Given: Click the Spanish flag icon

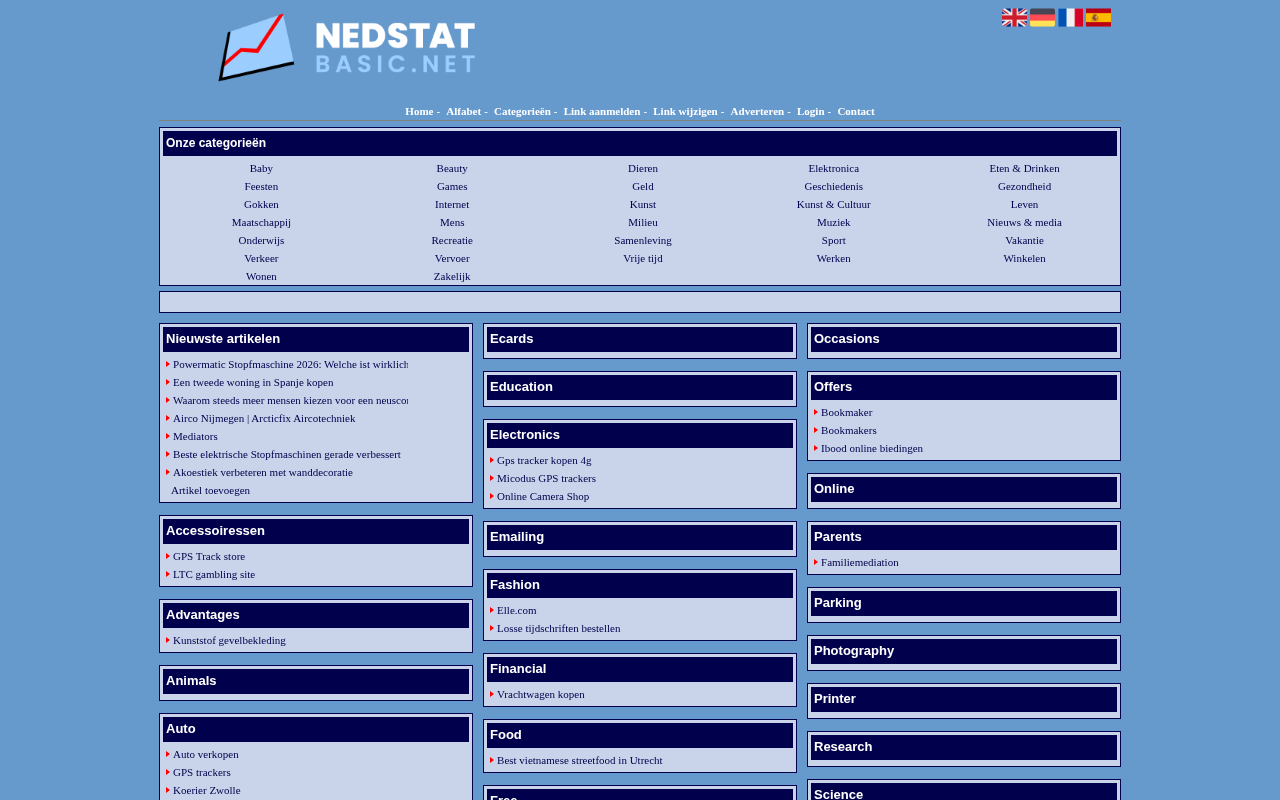Looking at the screenshot, I should (x=1098, y=18).
